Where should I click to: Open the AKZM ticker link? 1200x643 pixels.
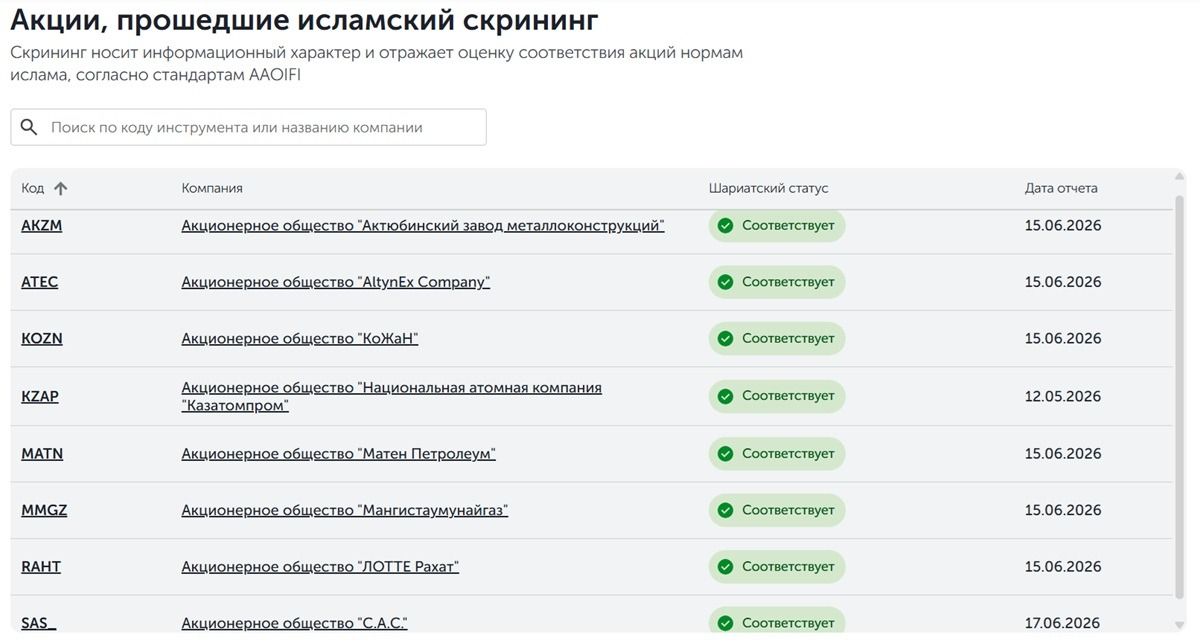click(42, 226)
